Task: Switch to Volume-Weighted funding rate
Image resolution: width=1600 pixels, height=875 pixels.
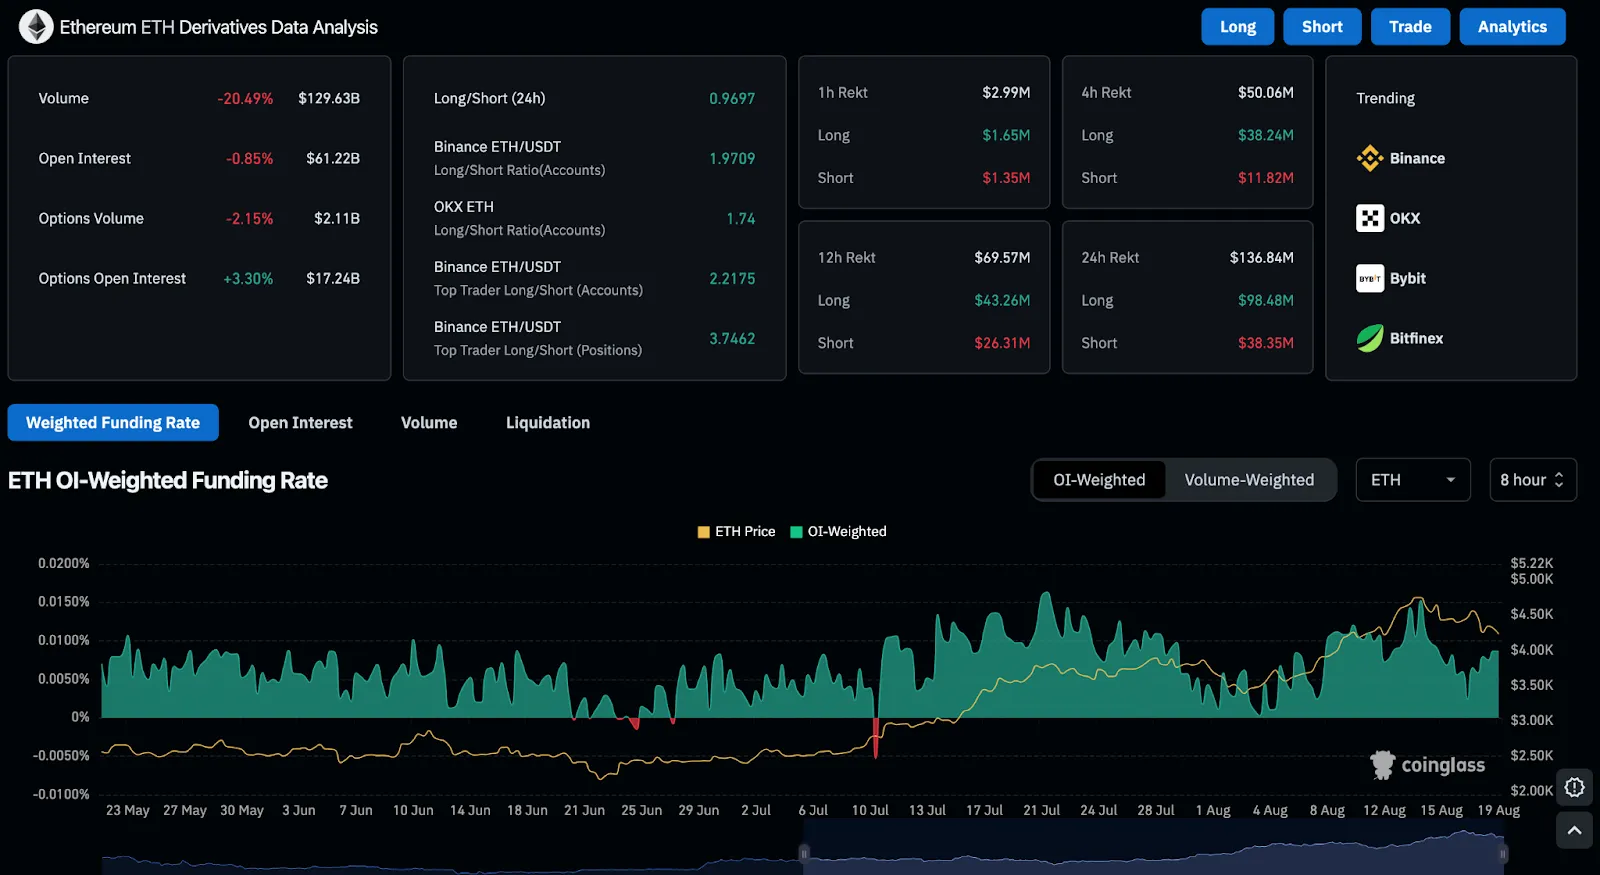Action: point(1249,480)
